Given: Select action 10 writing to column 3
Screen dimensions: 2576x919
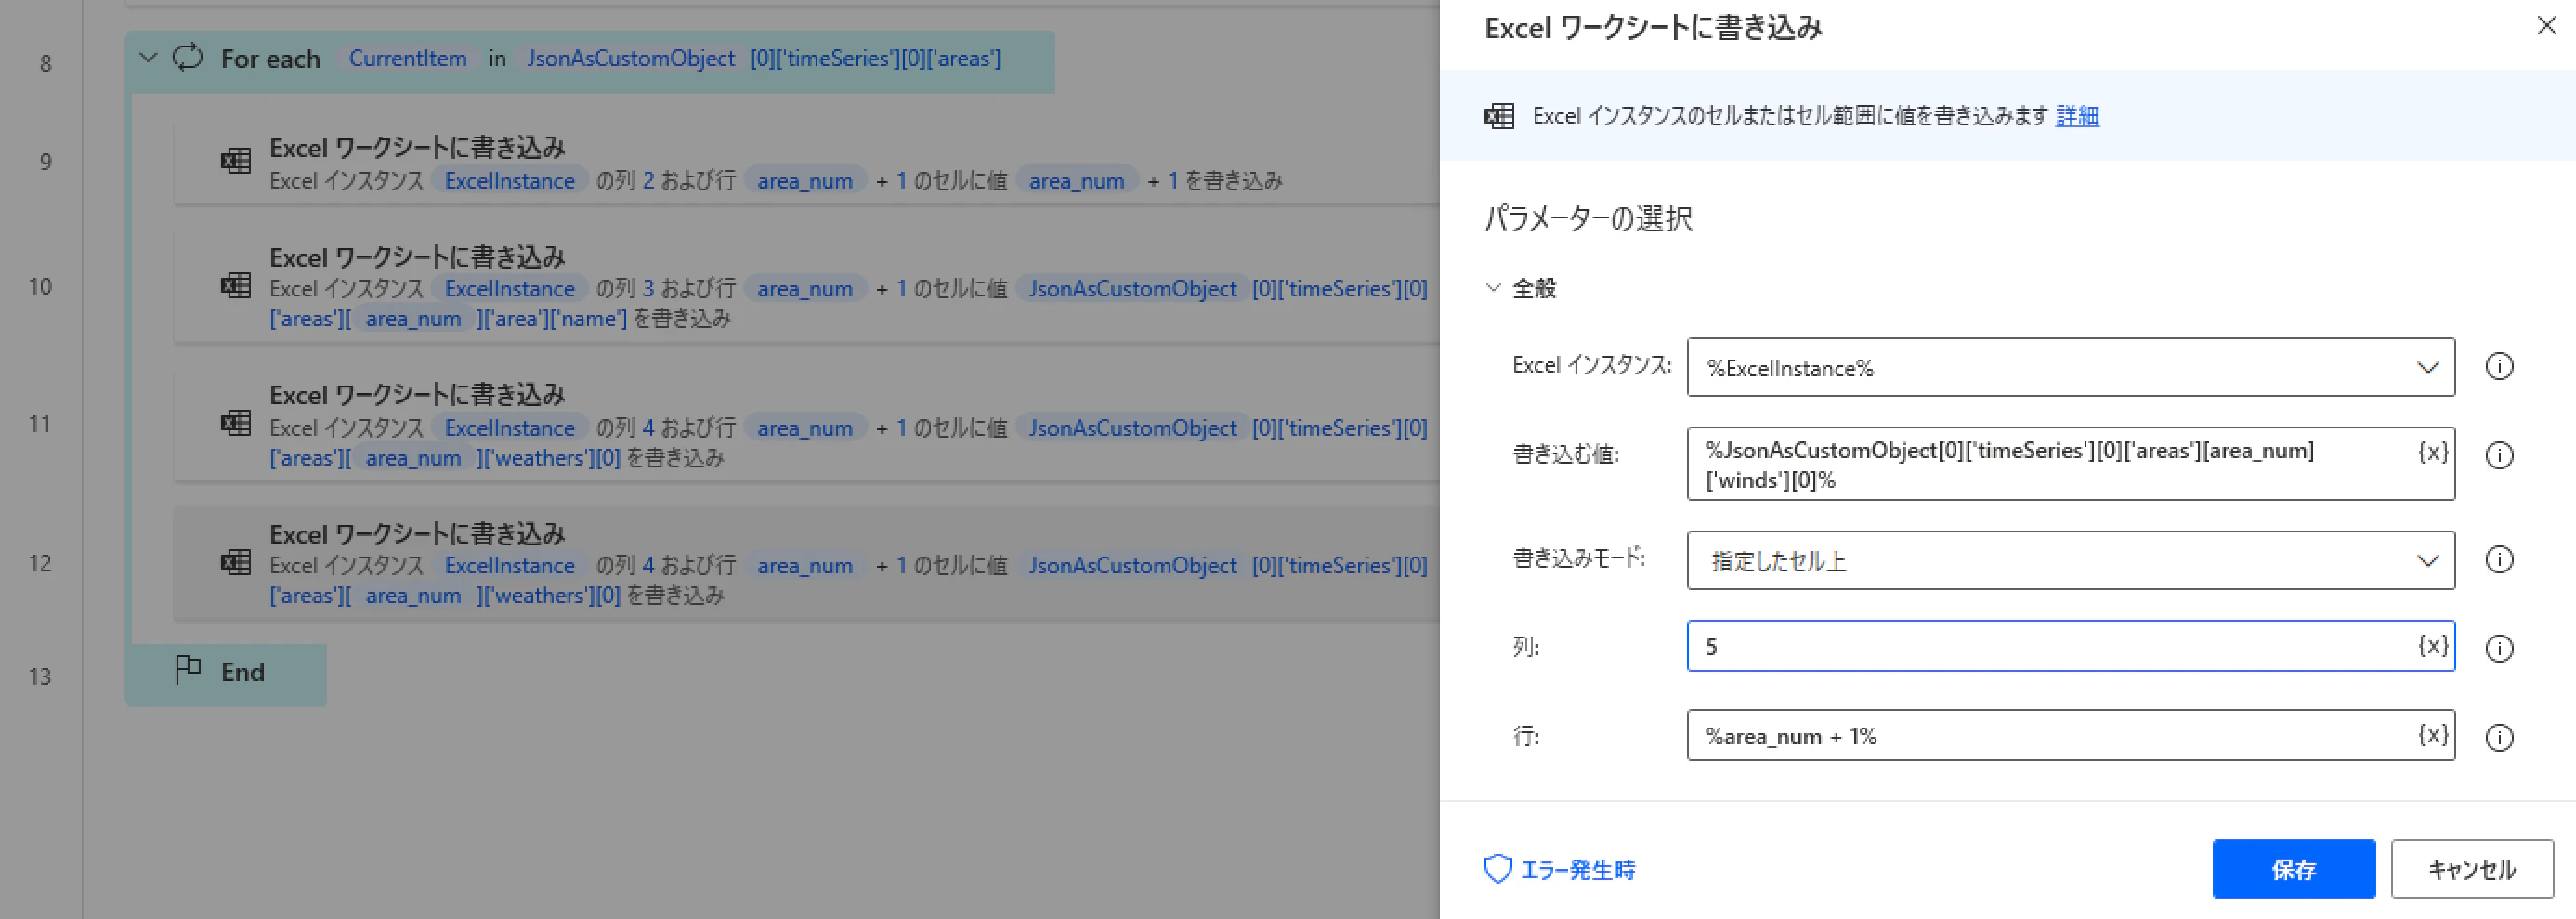Looking at the screenshot, I should click(806, 287).
